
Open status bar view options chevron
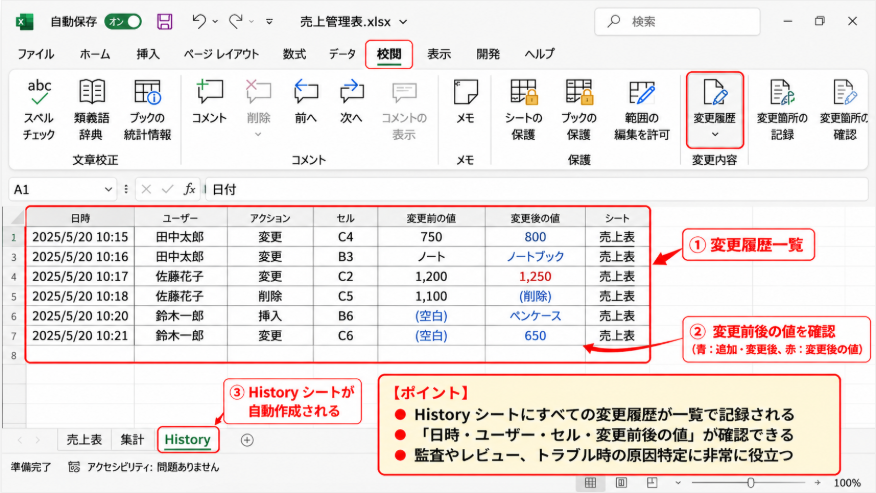coord(678,483)
